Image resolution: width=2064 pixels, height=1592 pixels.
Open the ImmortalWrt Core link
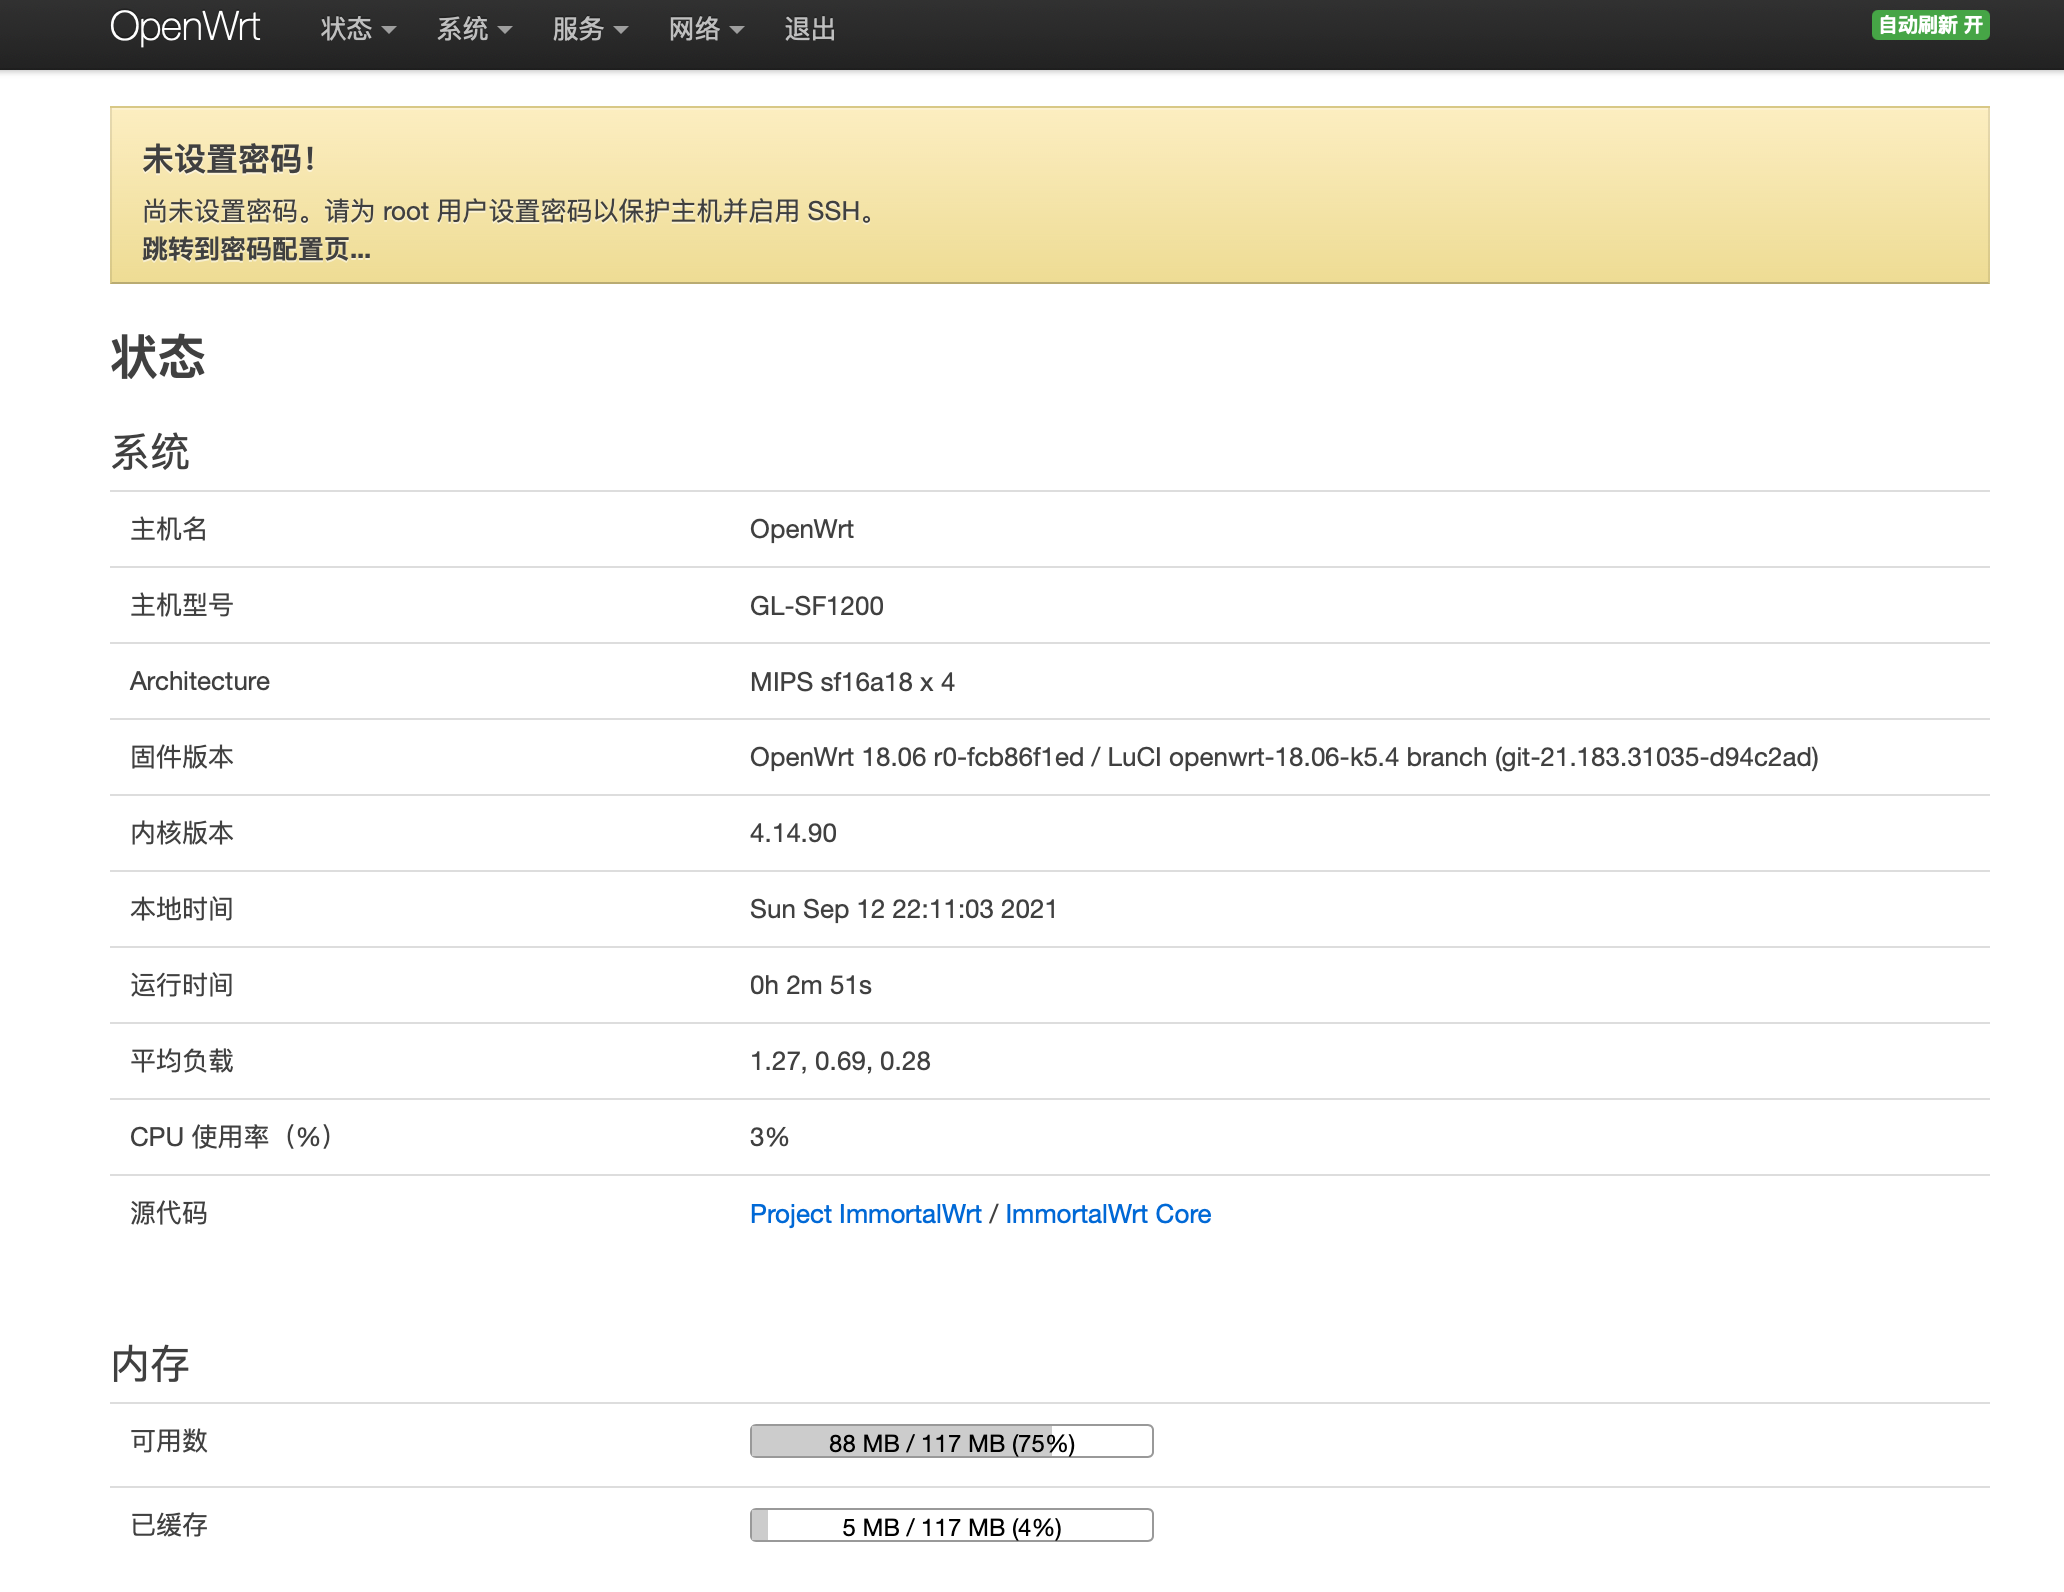1107,1214
